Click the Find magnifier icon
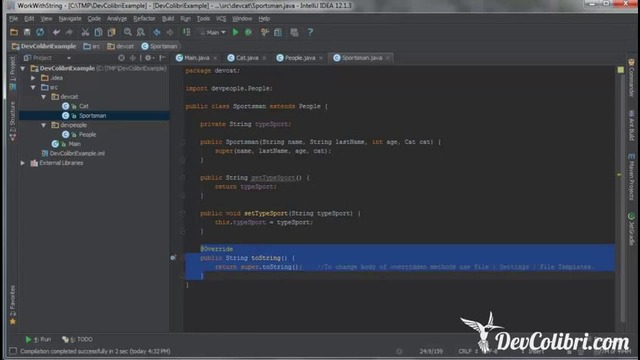The height and width of the screenshot is (360, 640). pos(128,32)
